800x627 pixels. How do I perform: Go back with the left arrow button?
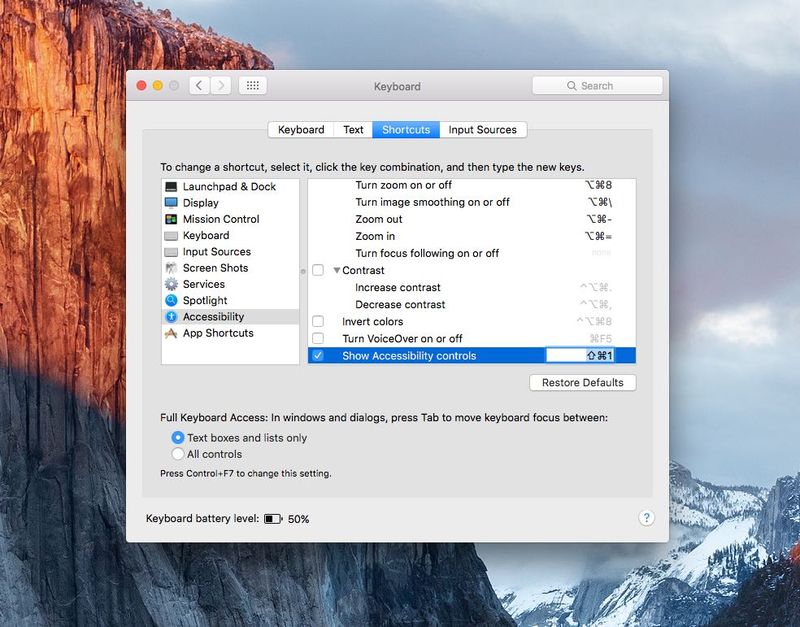click(199, 86)
